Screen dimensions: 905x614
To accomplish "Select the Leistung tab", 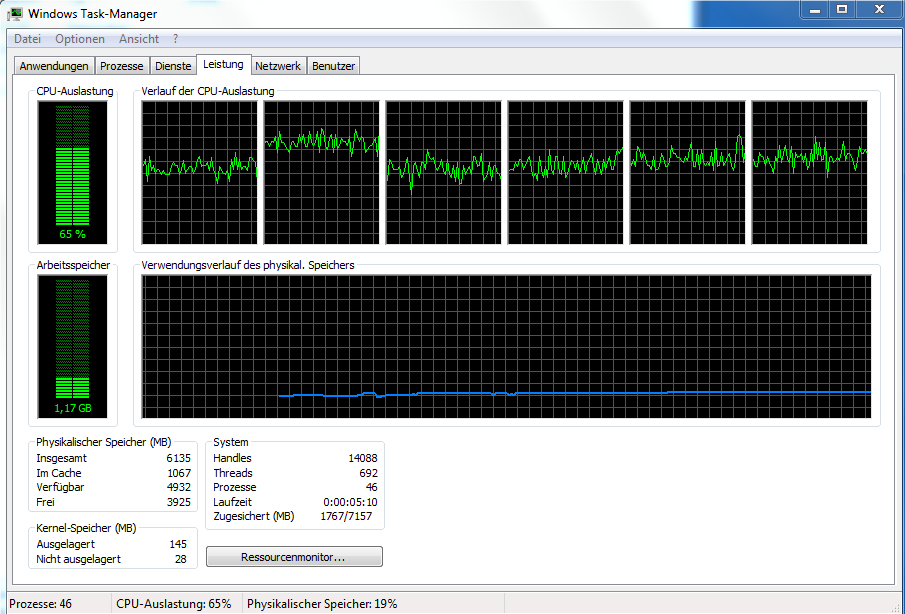I will 223,65.
